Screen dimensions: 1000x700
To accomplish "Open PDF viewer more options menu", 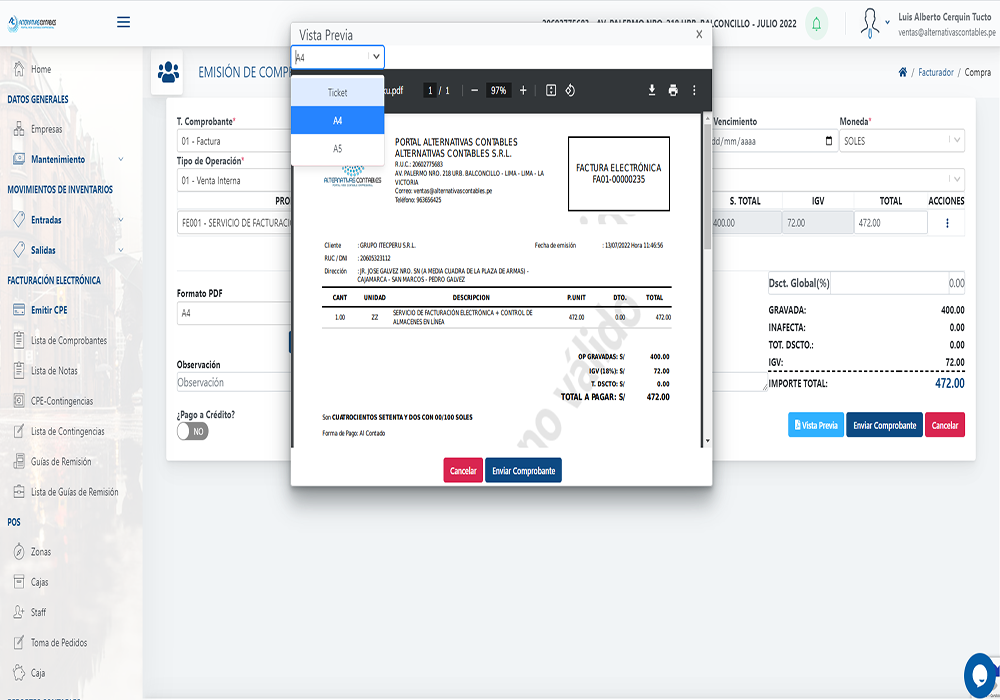I will (x=694, y=90).
